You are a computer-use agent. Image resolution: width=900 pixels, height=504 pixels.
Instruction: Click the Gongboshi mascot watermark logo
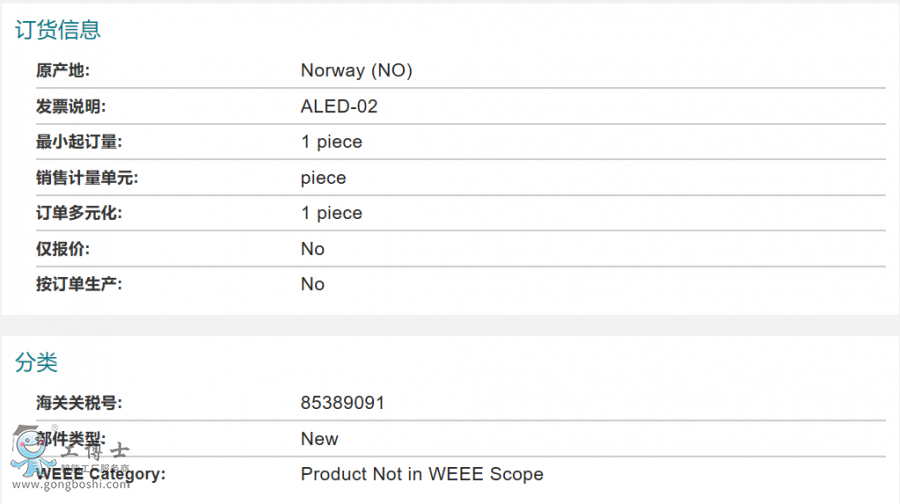coord(30,452)
